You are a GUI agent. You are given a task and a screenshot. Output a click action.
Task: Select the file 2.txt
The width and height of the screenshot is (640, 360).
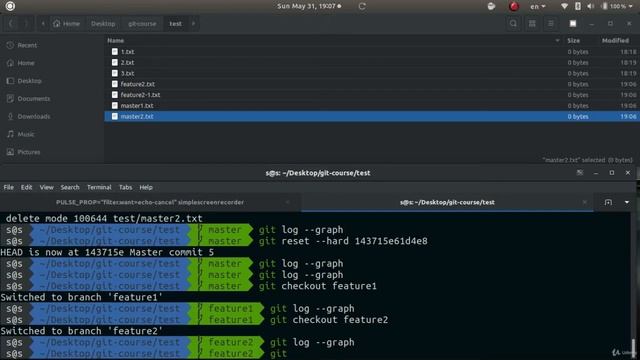[x=372, y=62]
